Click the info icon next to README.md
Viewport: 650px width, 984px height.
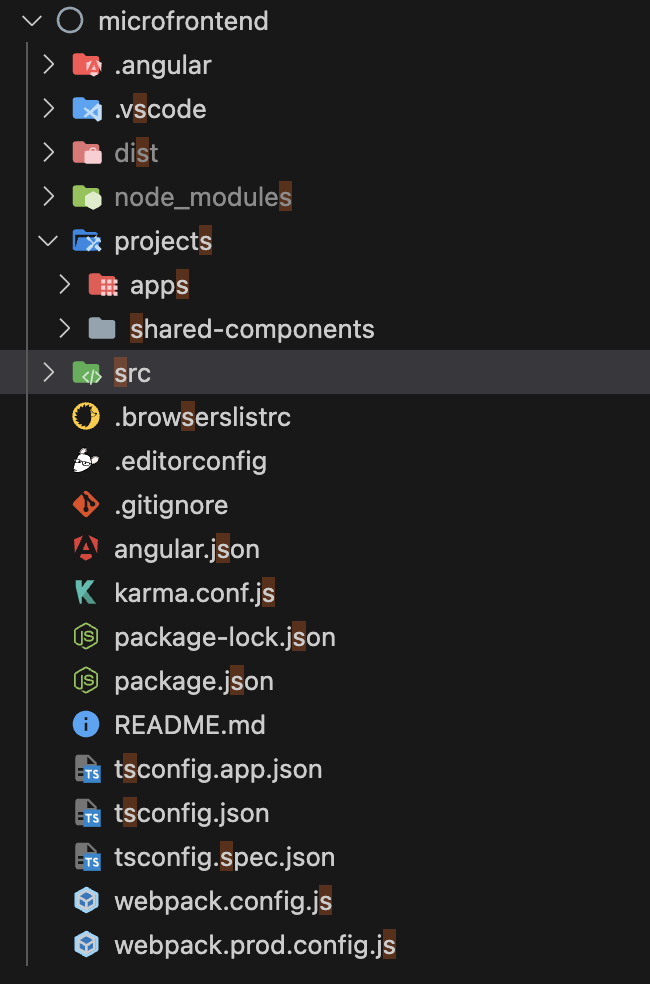coord(87,725)
